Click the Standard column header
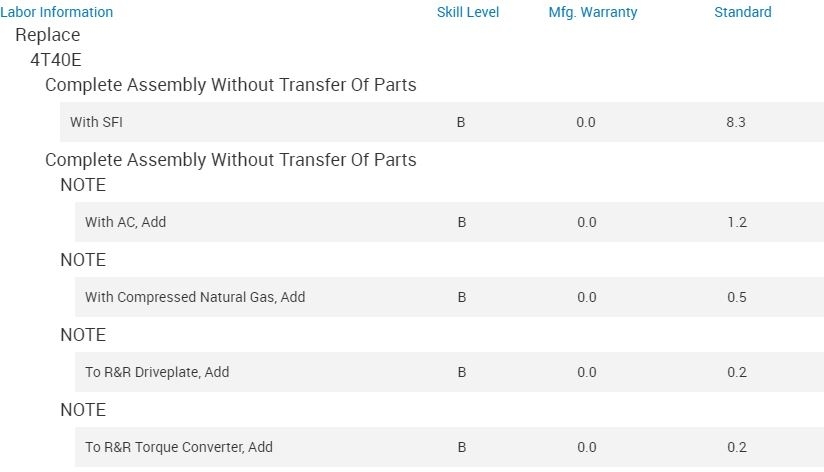This screenshot has height=472, width=824. point(742,12)
